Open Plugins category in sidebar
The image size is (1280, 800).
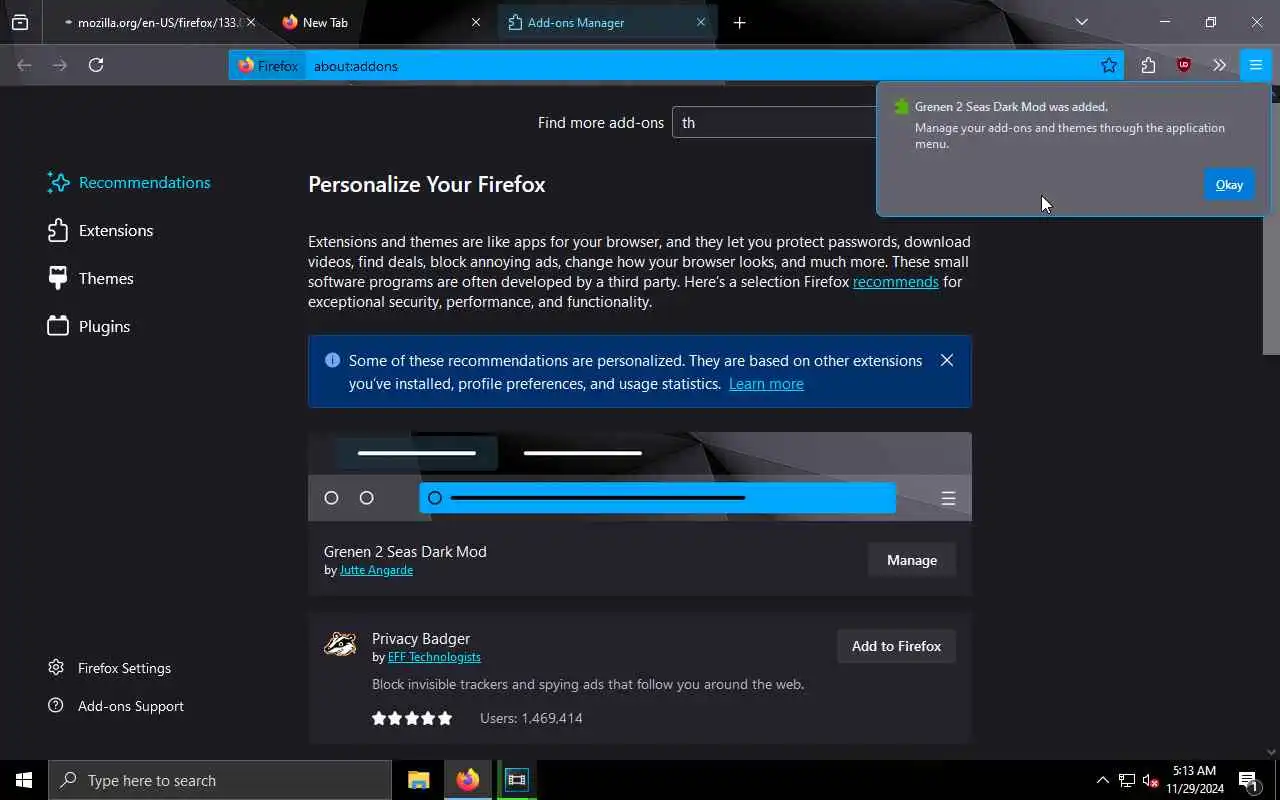coord(89,326)
